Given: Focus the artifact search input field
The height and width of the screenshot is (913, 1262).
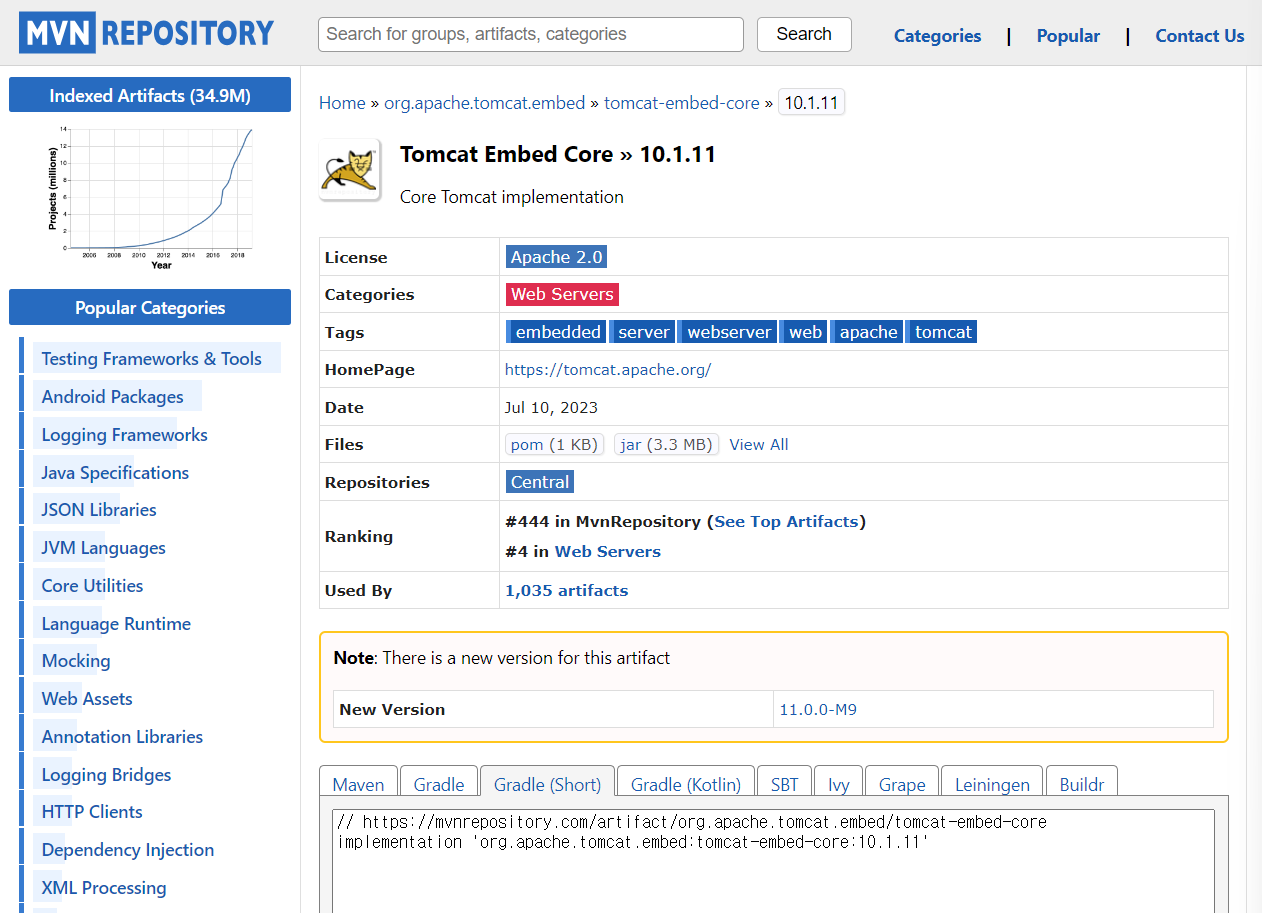Looking at the screenshot, I should [x=531, y=34].
